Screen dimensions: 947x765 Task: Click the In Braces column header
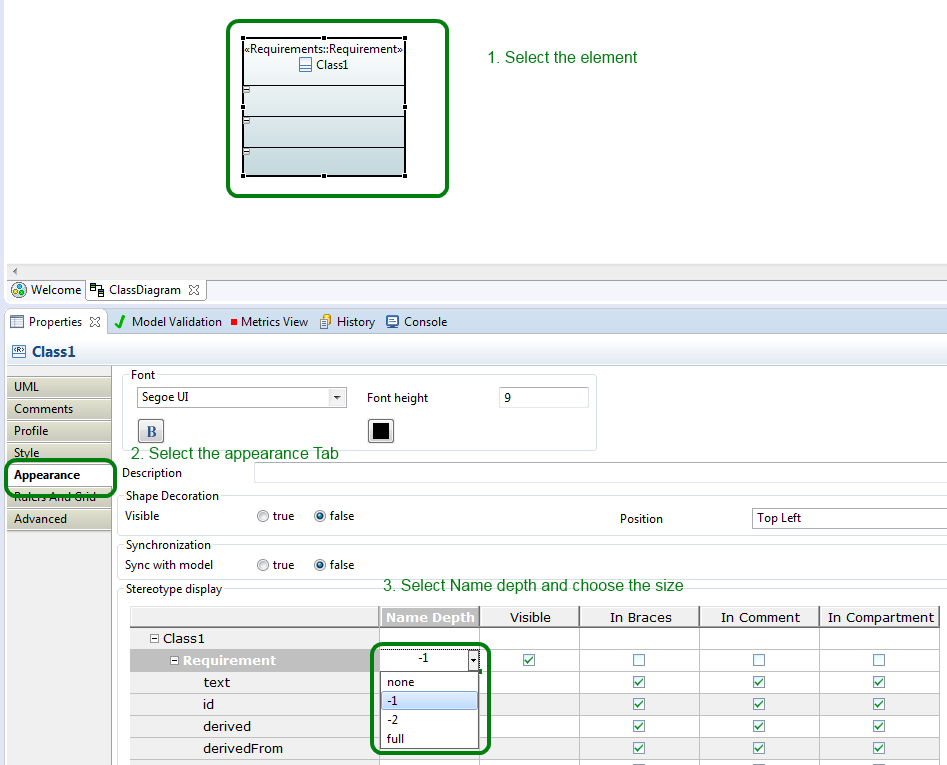pyautogui.click(x=640, y=617)
